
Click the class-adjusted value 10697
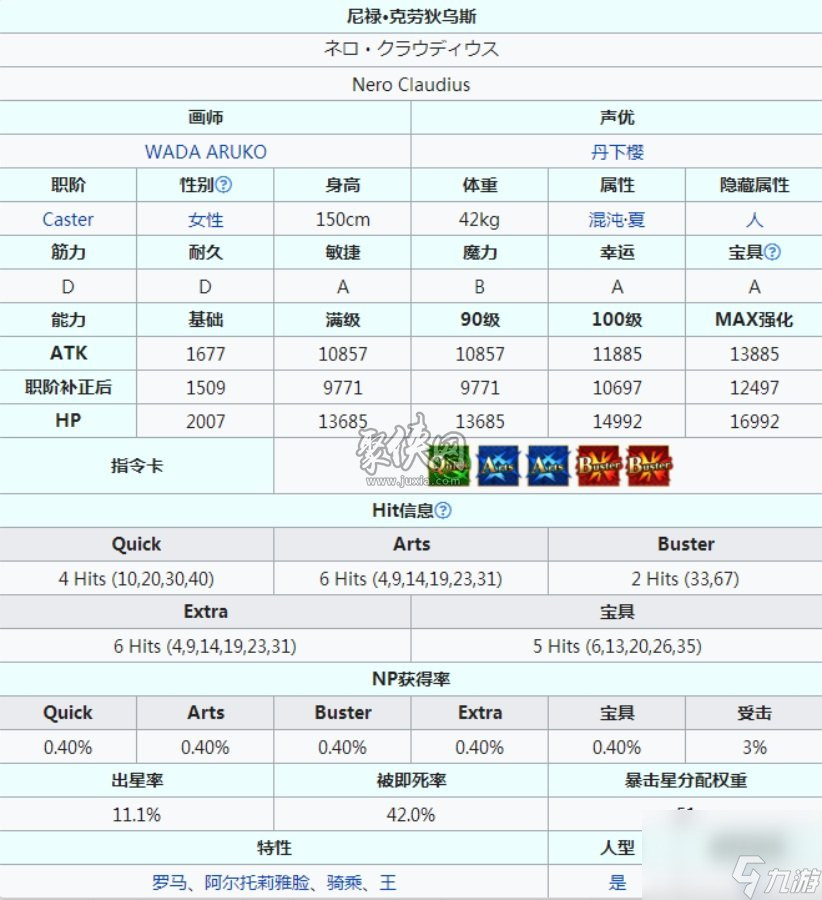[617, 388]
